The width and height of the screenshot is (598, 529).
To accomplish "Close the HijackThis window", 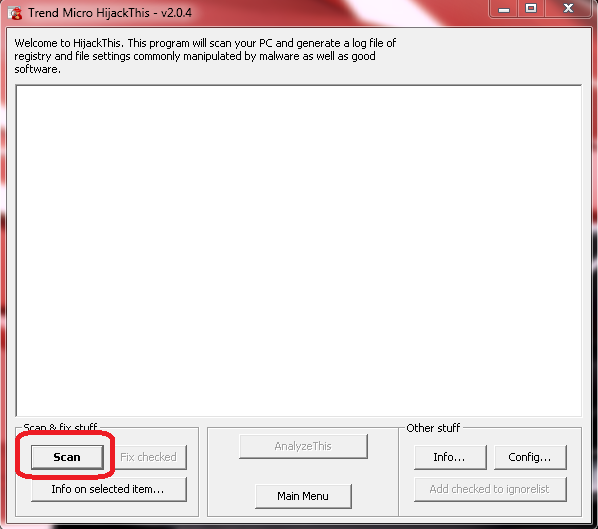I will tap(568, 9).
